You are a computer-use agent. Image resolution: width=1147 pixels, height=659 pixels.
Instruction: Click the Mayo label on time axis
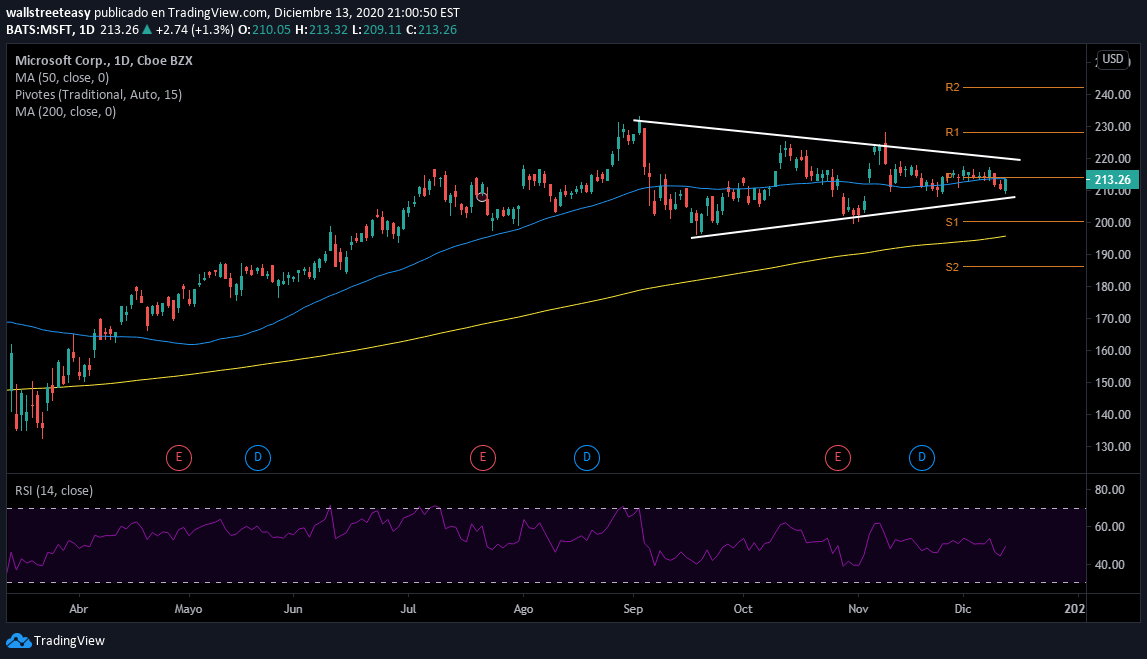coord(189,609)
